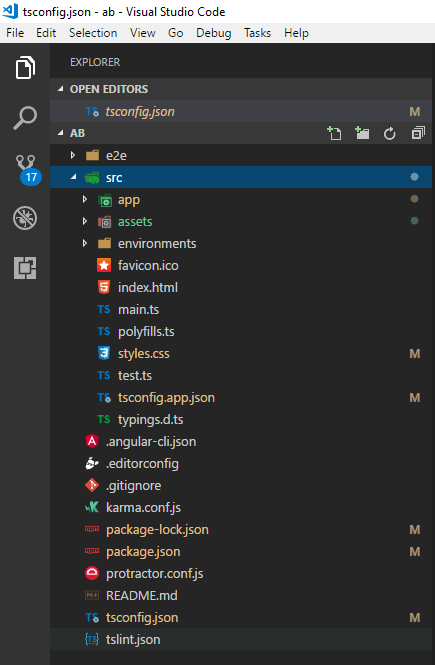
Task: Click the Refresh Explorer icon
Action: [389, 134]
